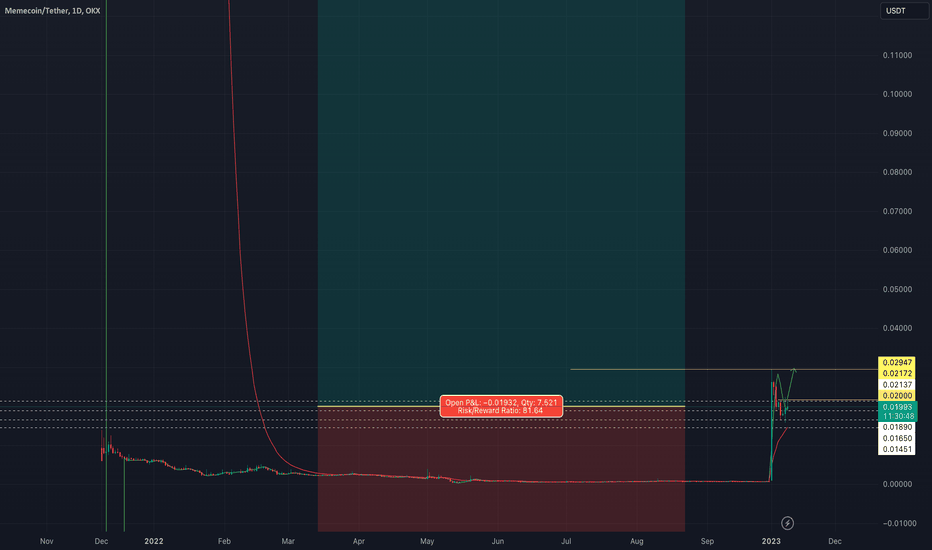
Task: Open the USDT currency selector
Action: 903,11
